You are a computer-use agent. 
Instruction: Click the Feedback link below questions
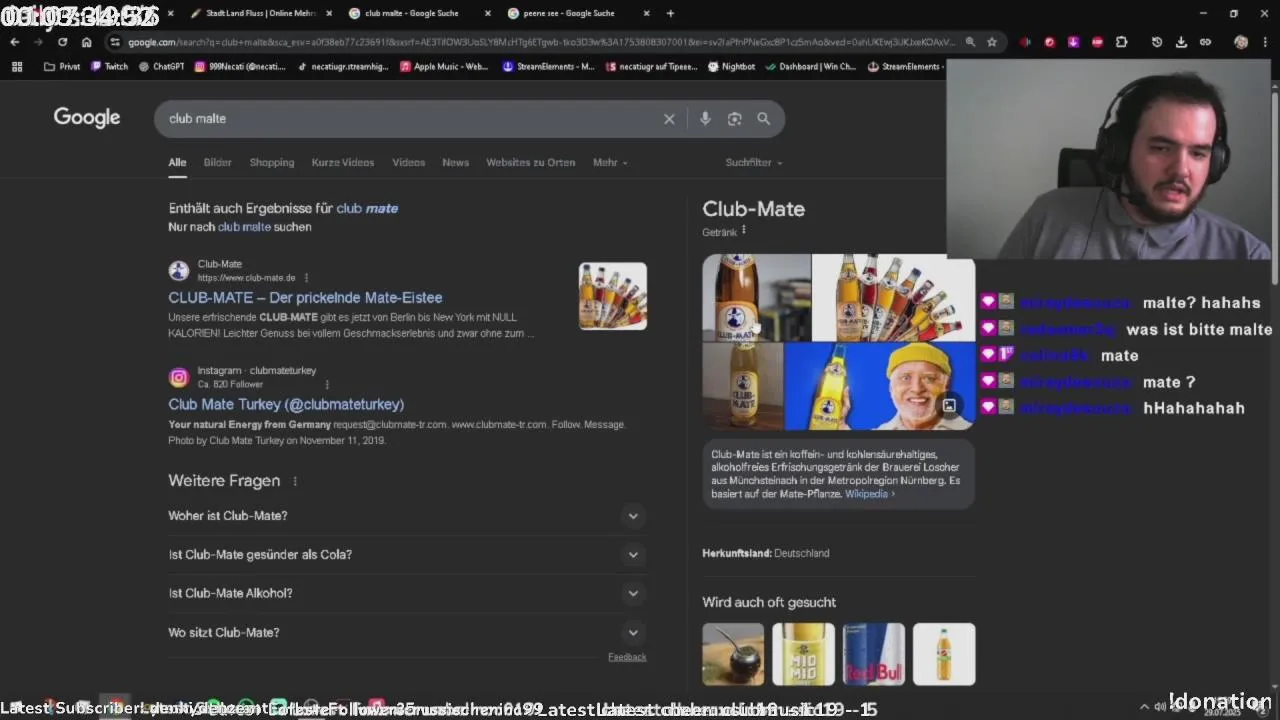tap(627, 657)
